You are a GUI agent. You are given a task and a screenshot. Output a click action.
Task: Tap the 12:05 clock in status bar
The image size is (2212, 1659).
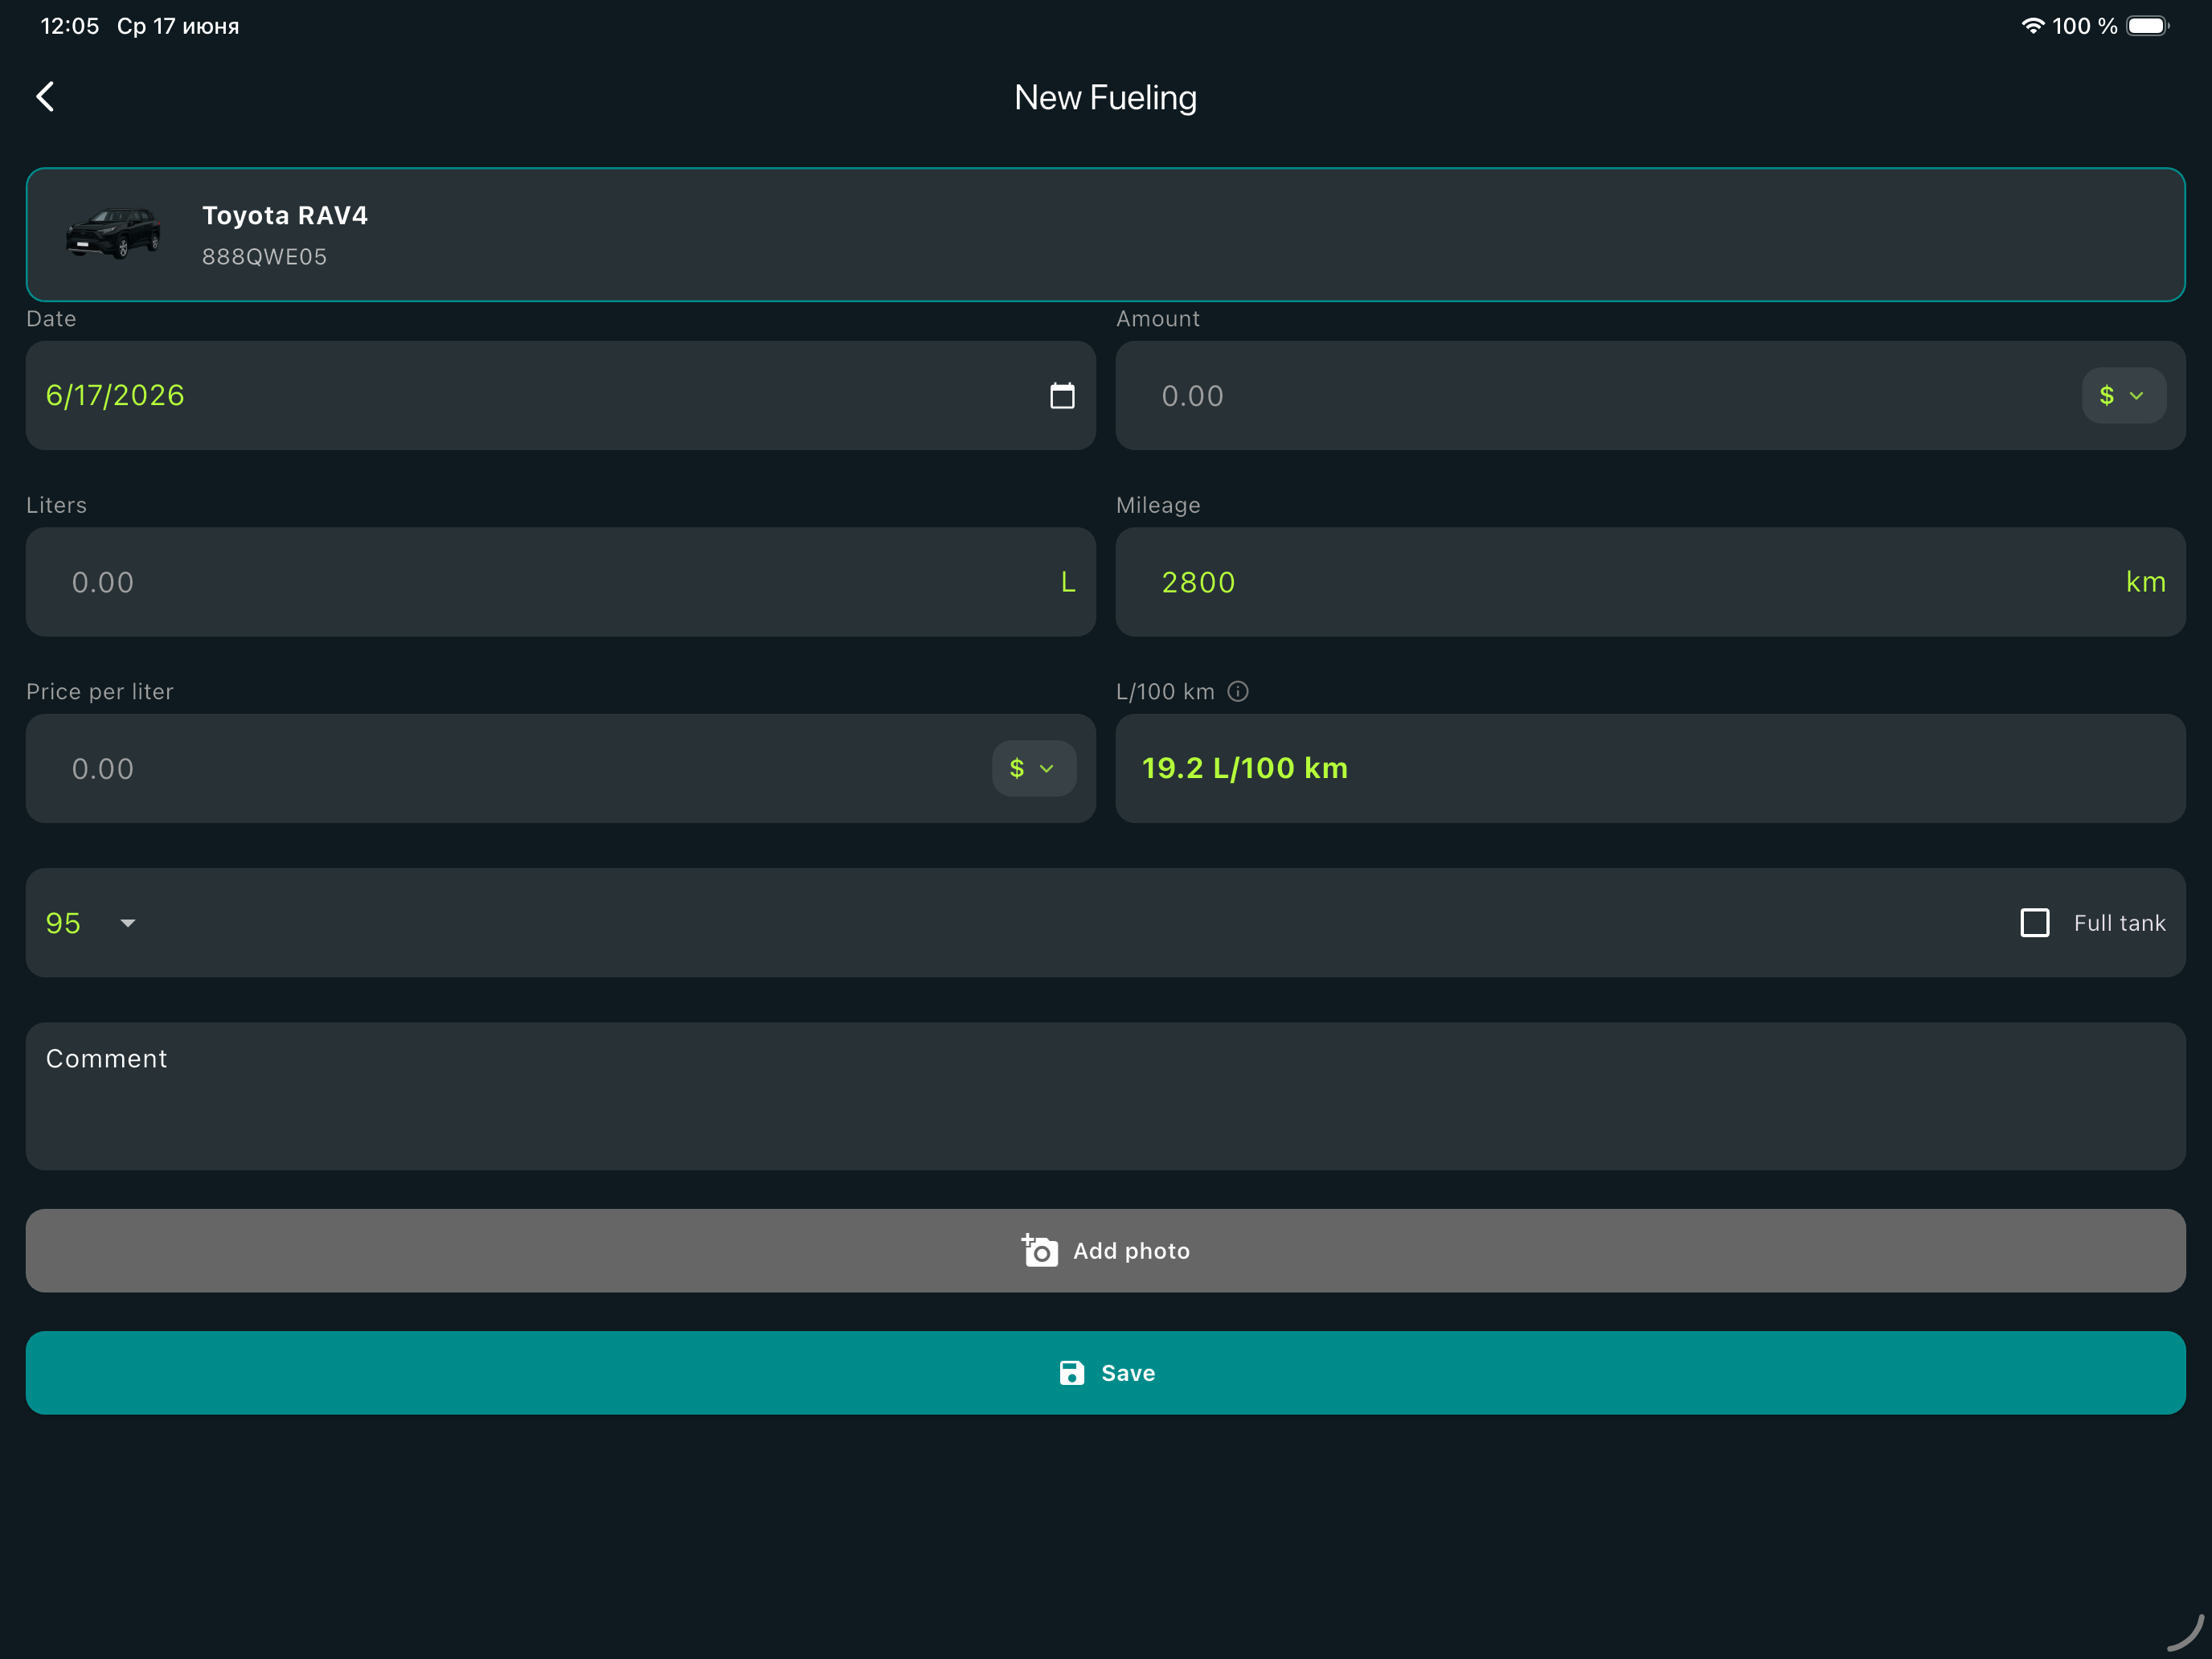[x=70, y=26]
